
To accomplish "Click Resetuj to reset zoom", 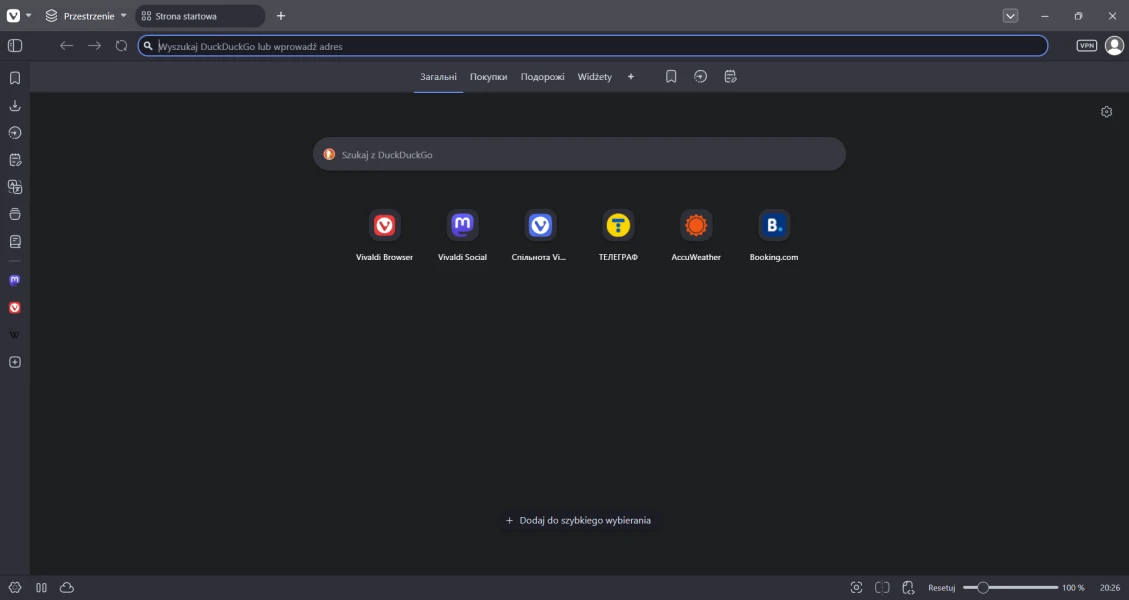I will point(941,588).
